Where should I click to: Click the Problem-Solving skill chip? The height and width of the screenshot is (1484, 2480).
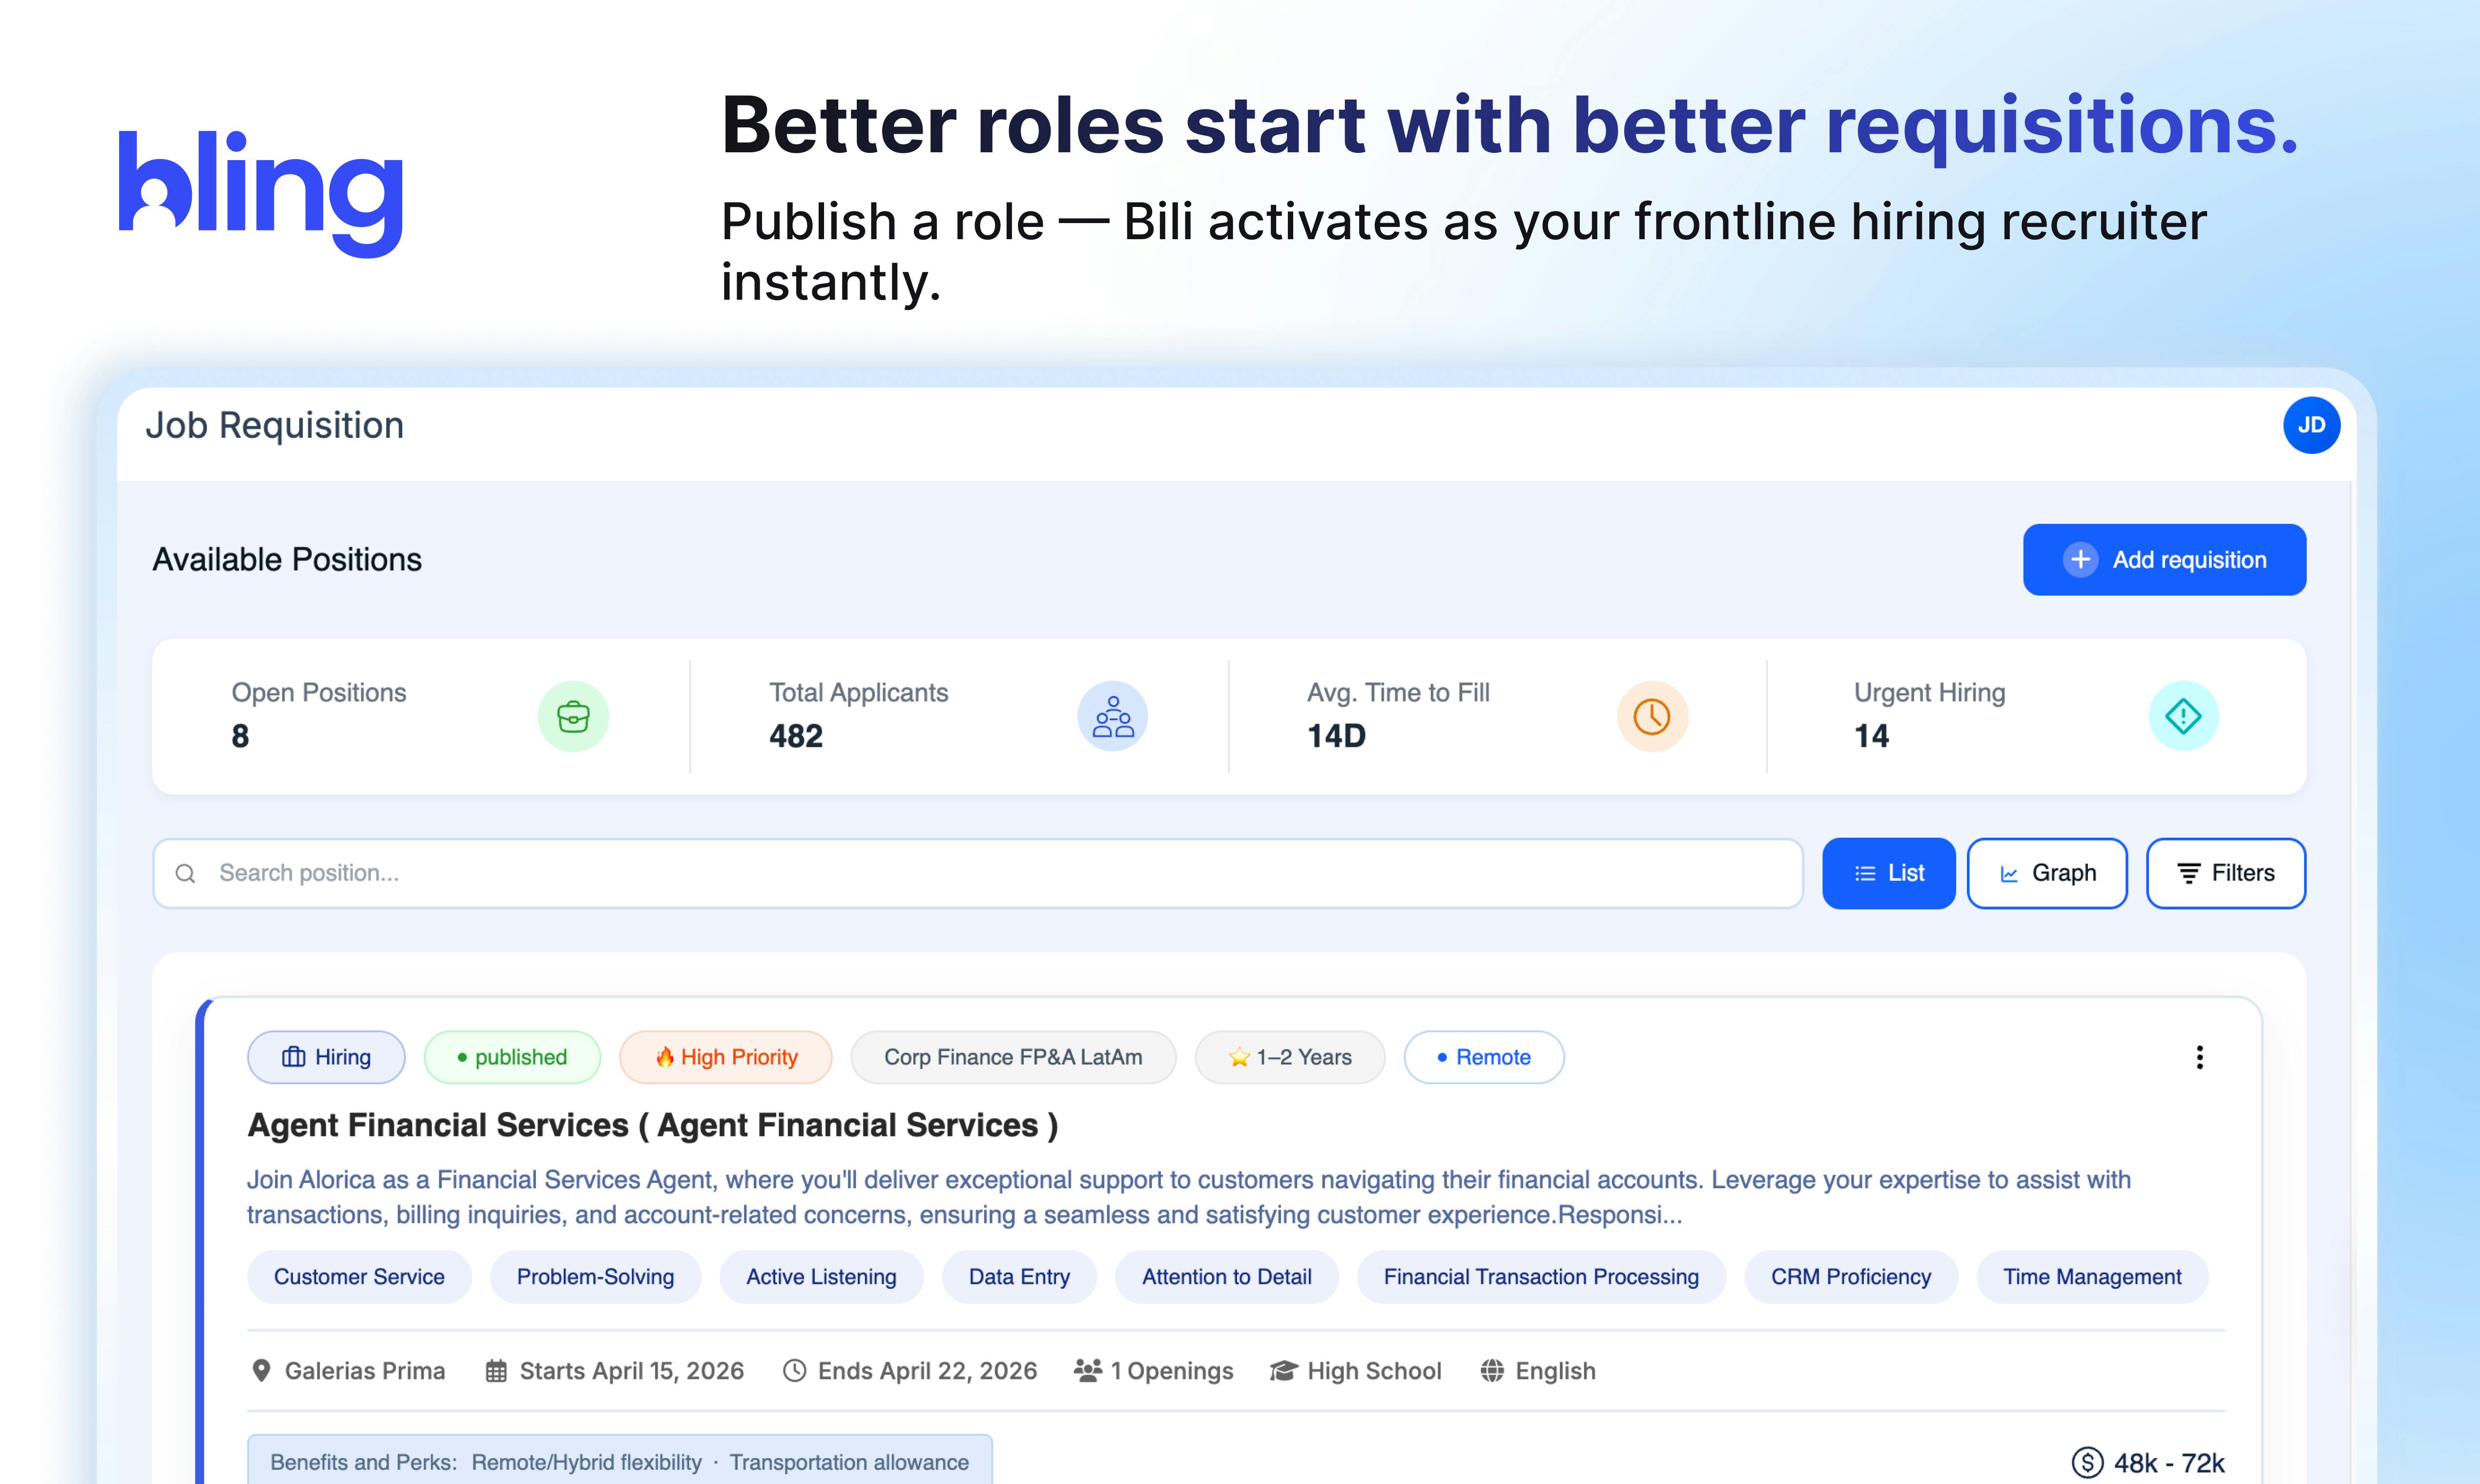click(595, 1276)
